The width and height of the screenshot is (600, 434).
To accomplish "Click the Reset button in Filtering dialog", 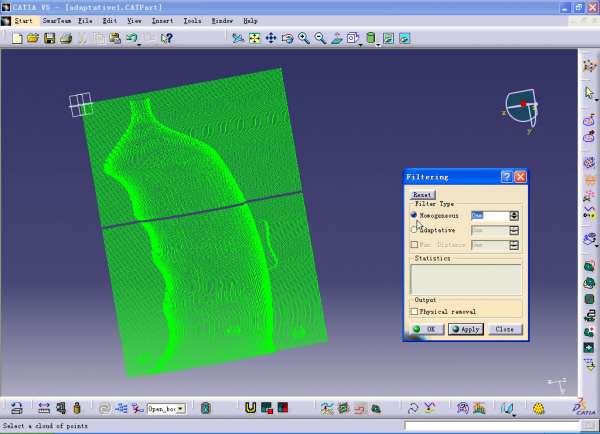I will point(422,194).
